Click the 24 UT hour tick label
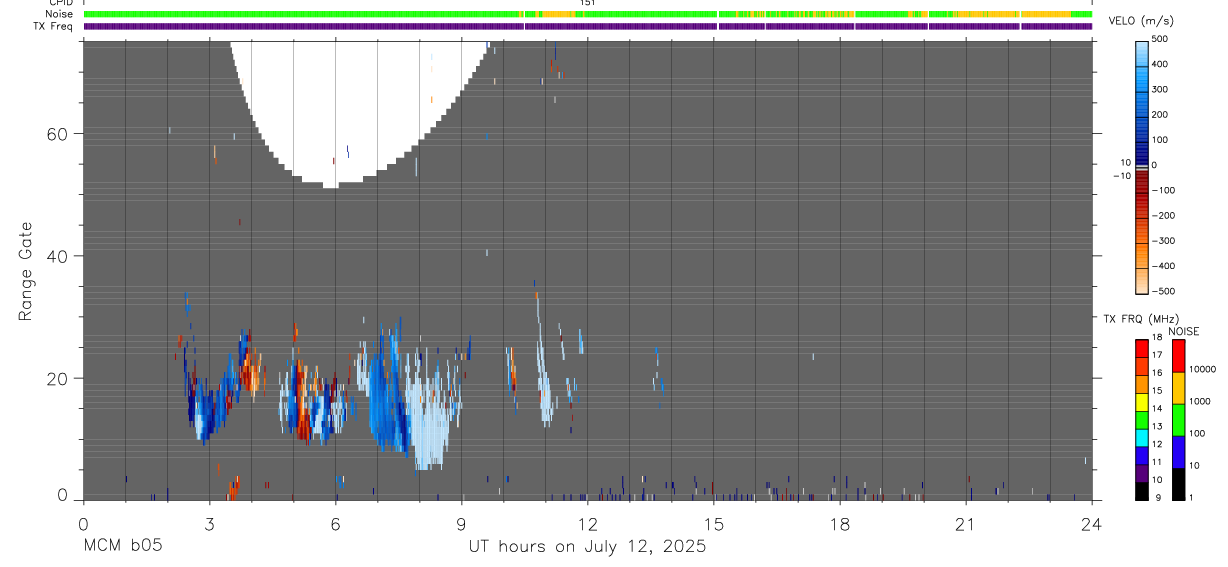This screenshot has height=567, width=1228. click(x=1092, y=524)
